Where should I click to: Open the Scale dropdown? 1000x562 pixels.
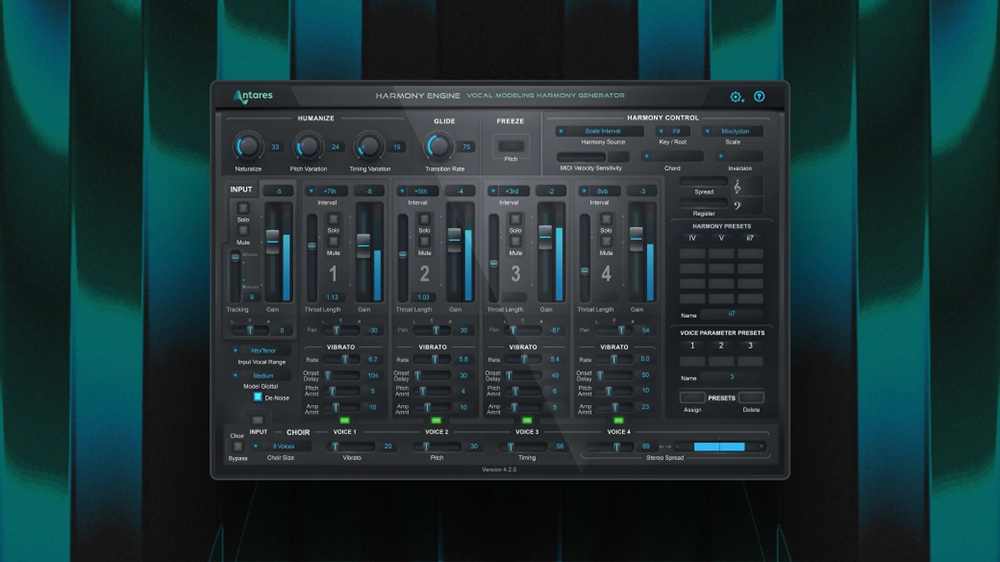pos(733,131)
